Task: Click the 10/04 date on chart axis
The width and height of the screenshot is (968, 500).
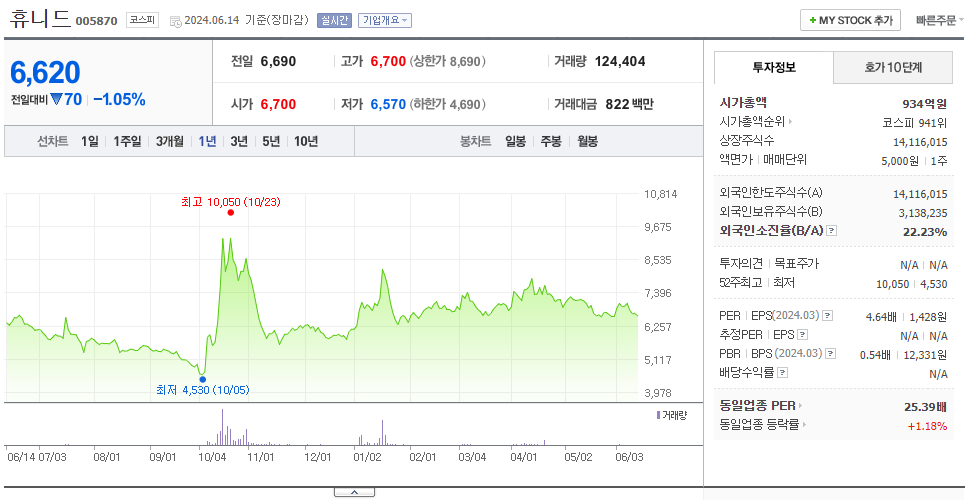Action: (x=212, y=457)
